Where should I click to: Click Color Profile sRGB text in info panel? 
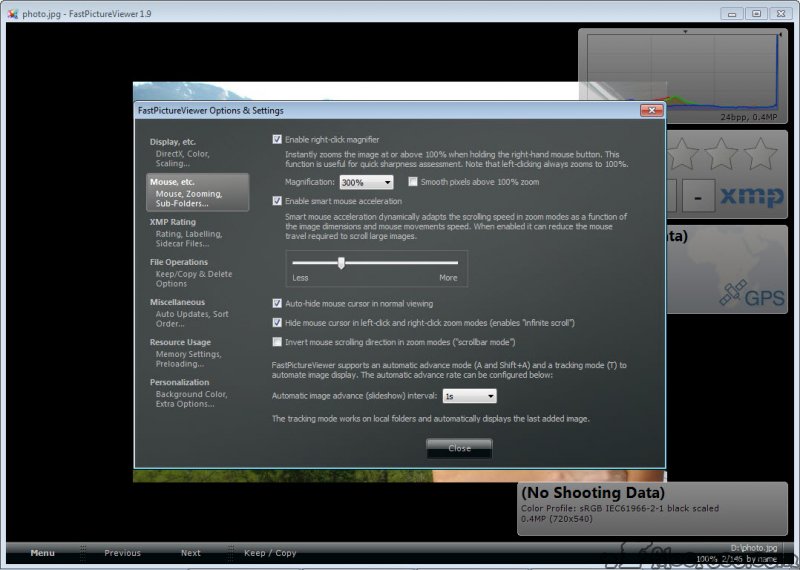(620, 508)
